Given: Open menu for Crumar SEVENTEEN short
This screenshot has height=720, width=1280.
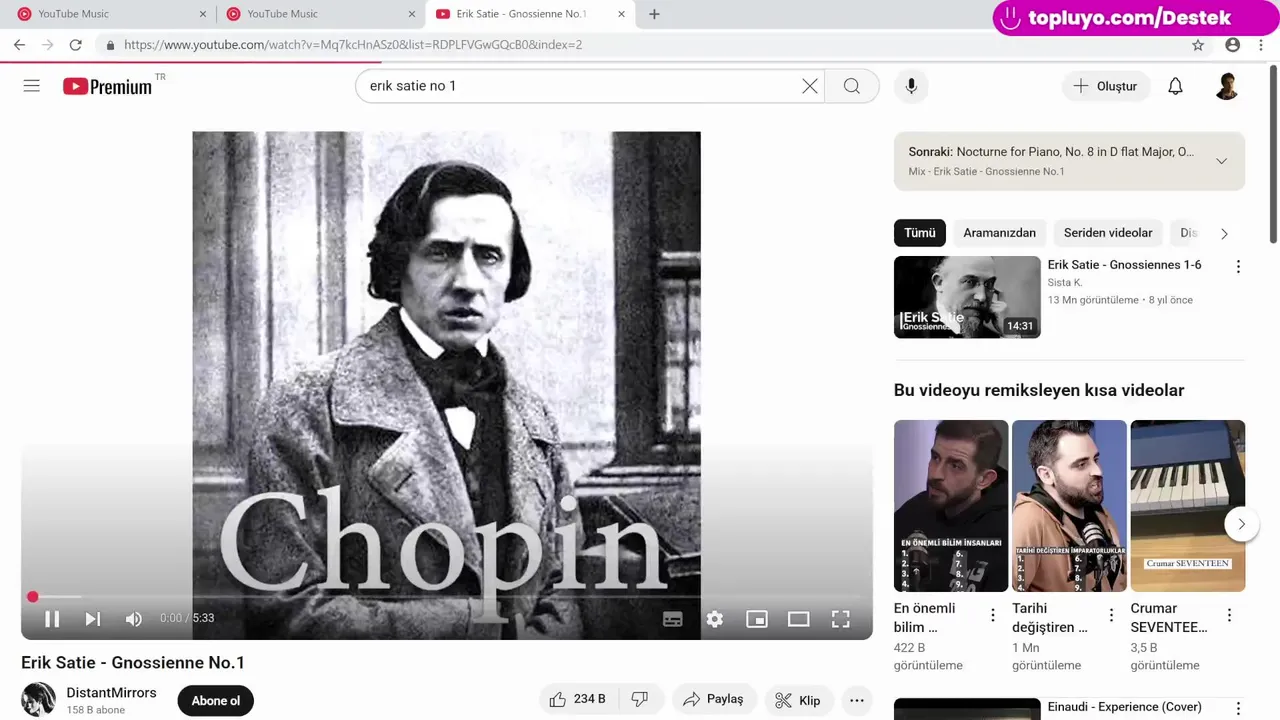Looking at the screenshot, I should [x=1229, y=615].
